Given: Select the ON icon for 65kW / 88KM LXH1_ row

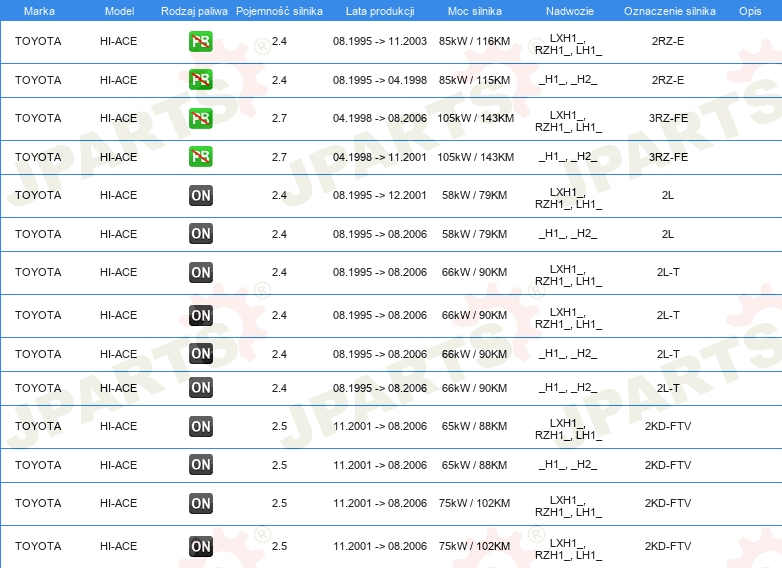Looking at the screenshot, I should pyautogui.click(x=201, y=426).
